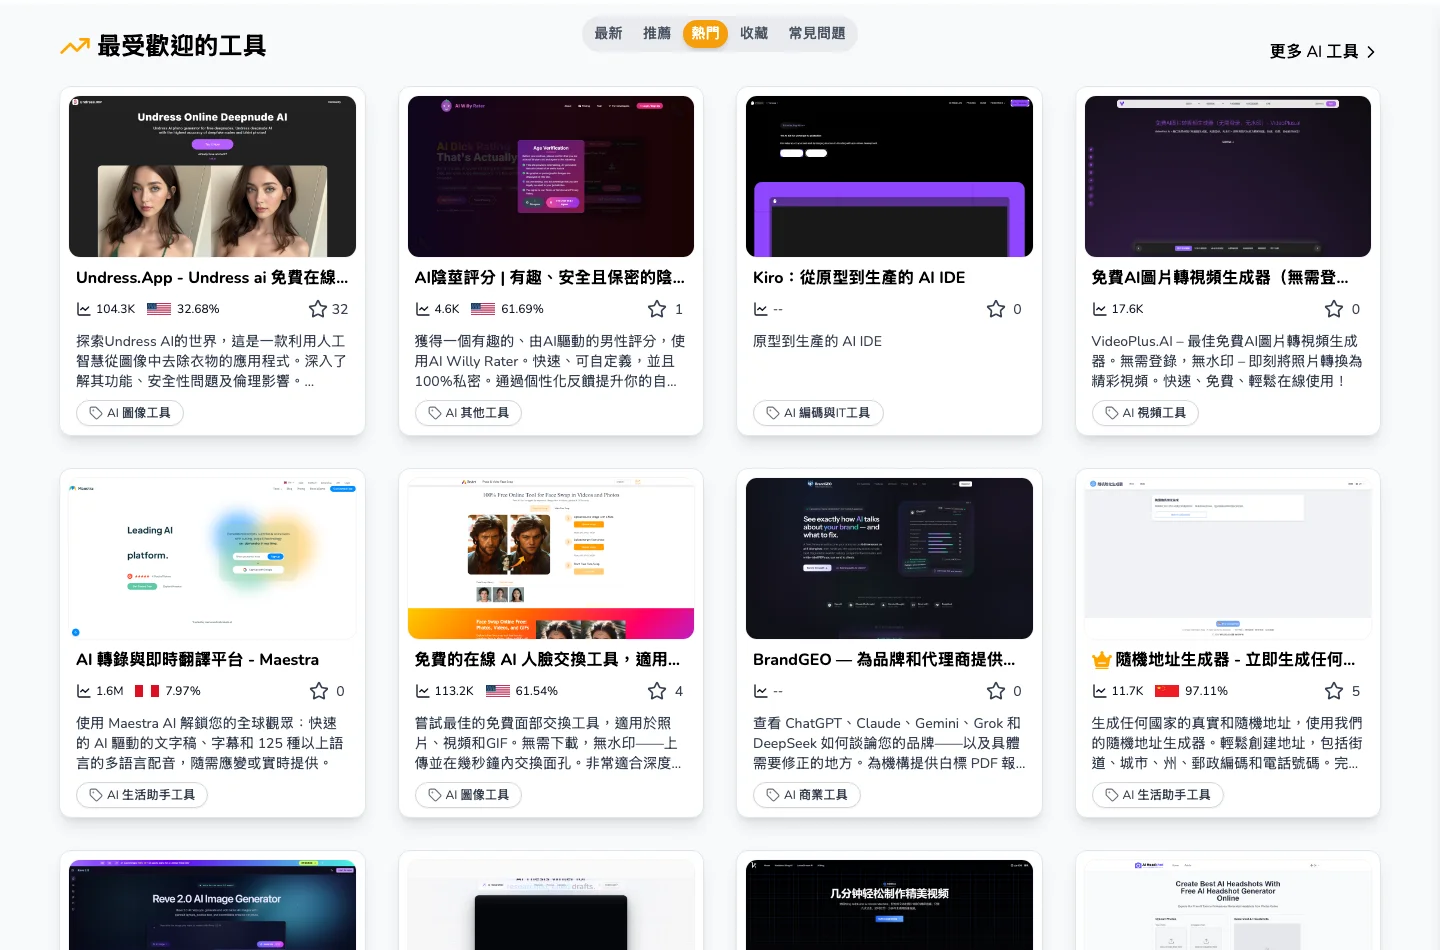Viewport: 1440px width, 950px height.
Task: Click the crown icon on 隨機地址生成器 card
Action: pyautogui.click(x=1102, y=660)
